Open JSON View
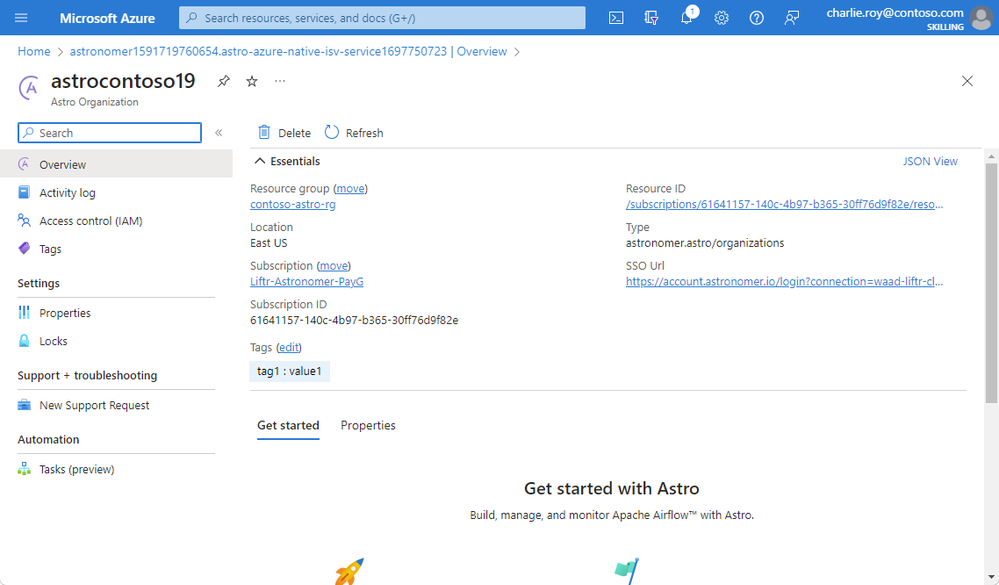Image resolution: width=999 pixels, height=585 pixels. pyautogui.click(x=930, y=161)
